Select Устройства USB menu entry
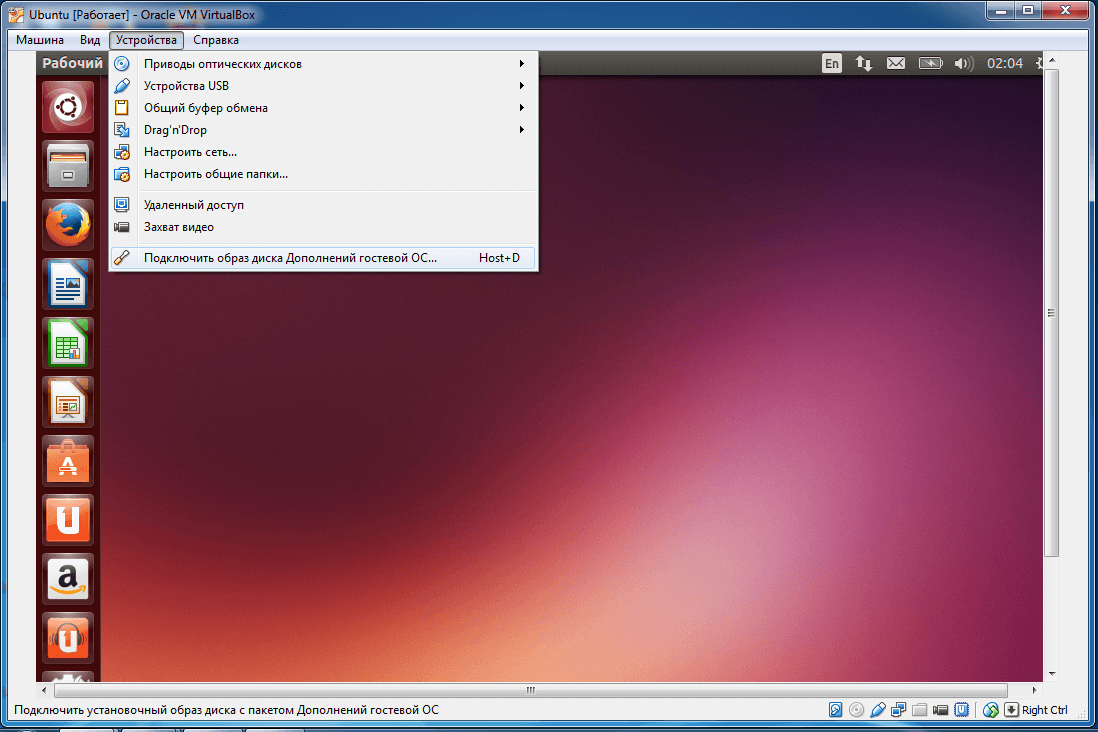 pos(324,85)
